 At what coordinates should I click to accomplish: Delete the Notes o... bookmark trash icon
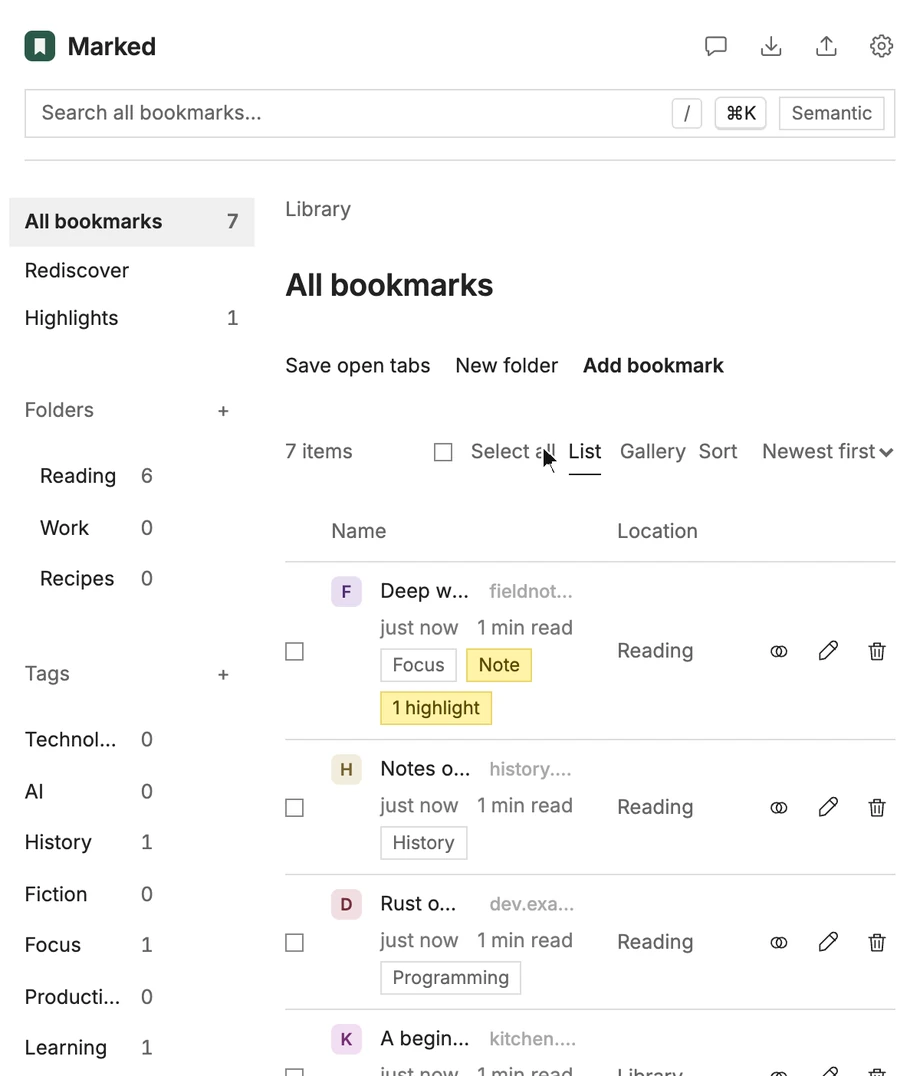click(877, 808)
